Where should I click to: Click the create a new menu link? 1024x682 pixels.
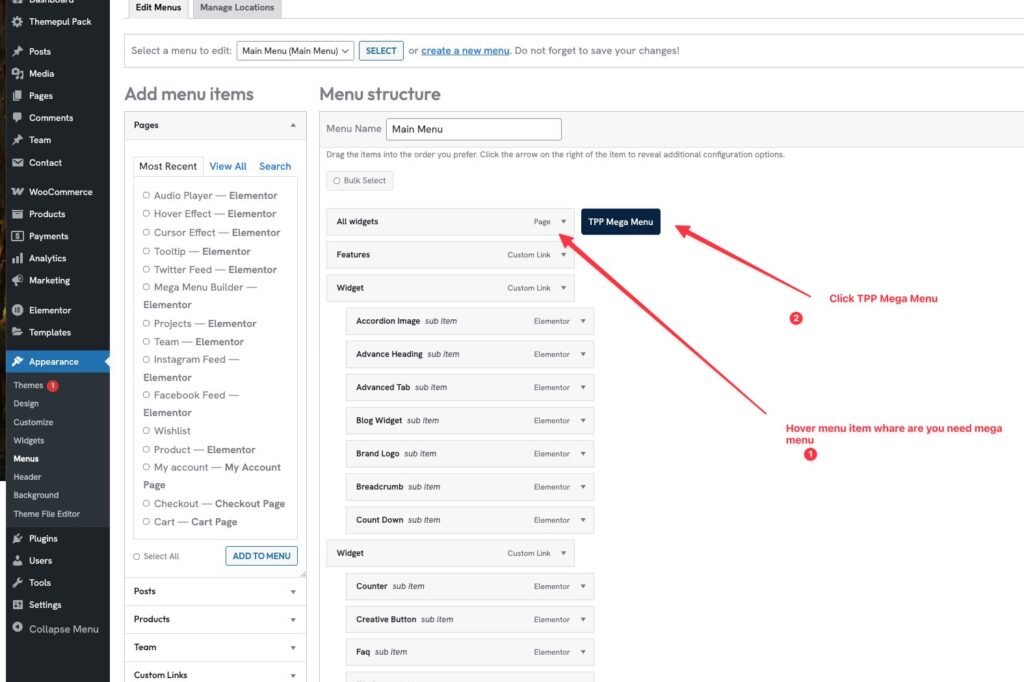pyautogui.click(x=465, y=50)
